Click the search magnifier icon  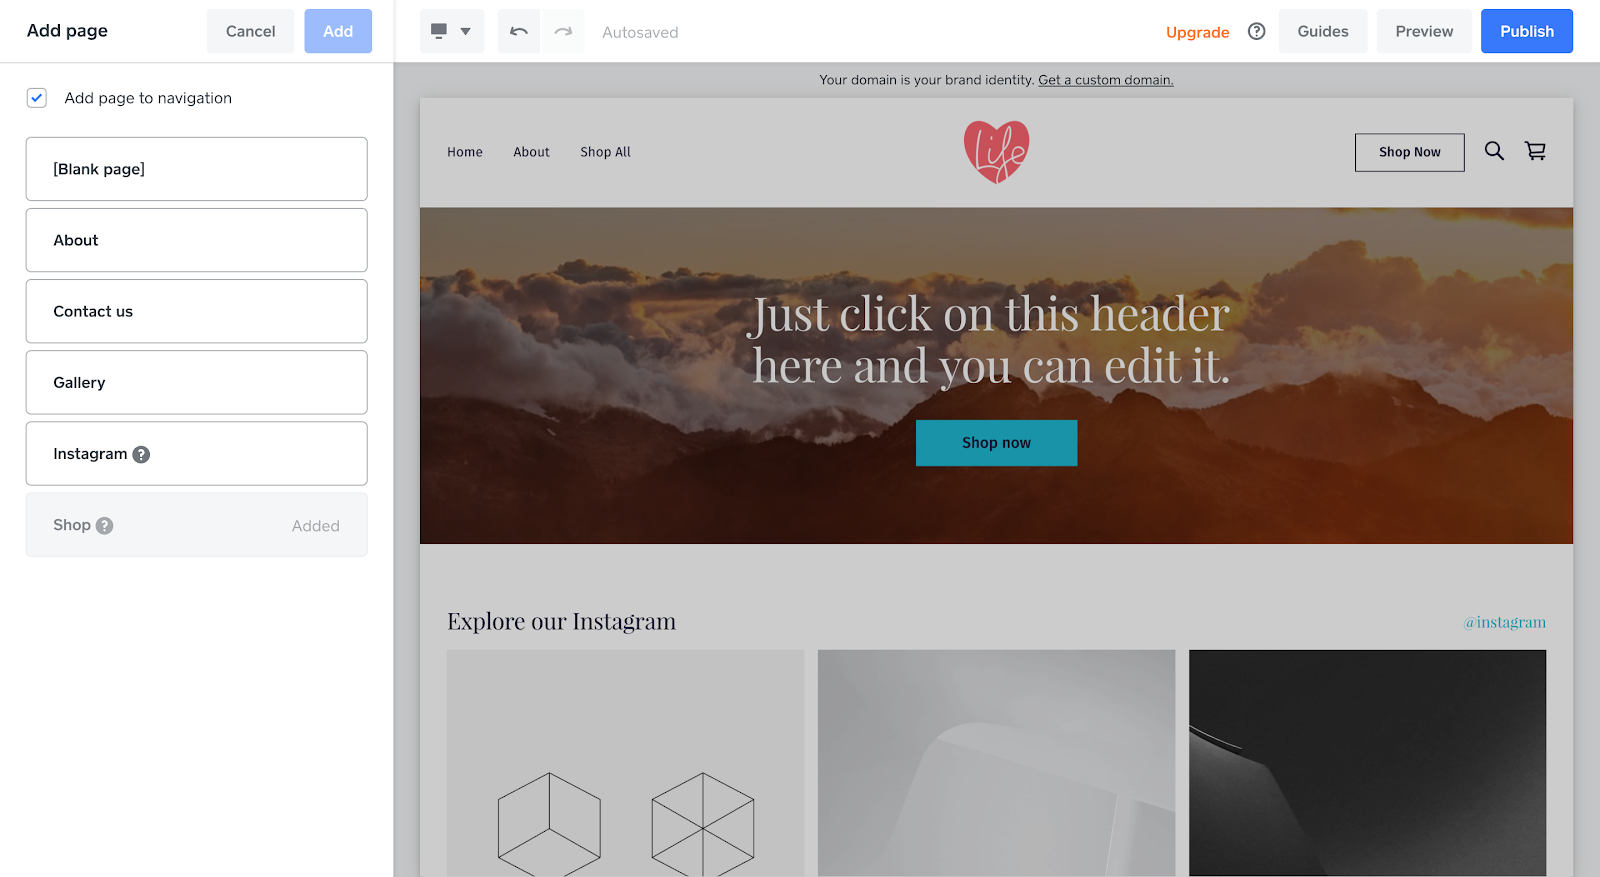pyautogui.click(x=1494, y=151)
